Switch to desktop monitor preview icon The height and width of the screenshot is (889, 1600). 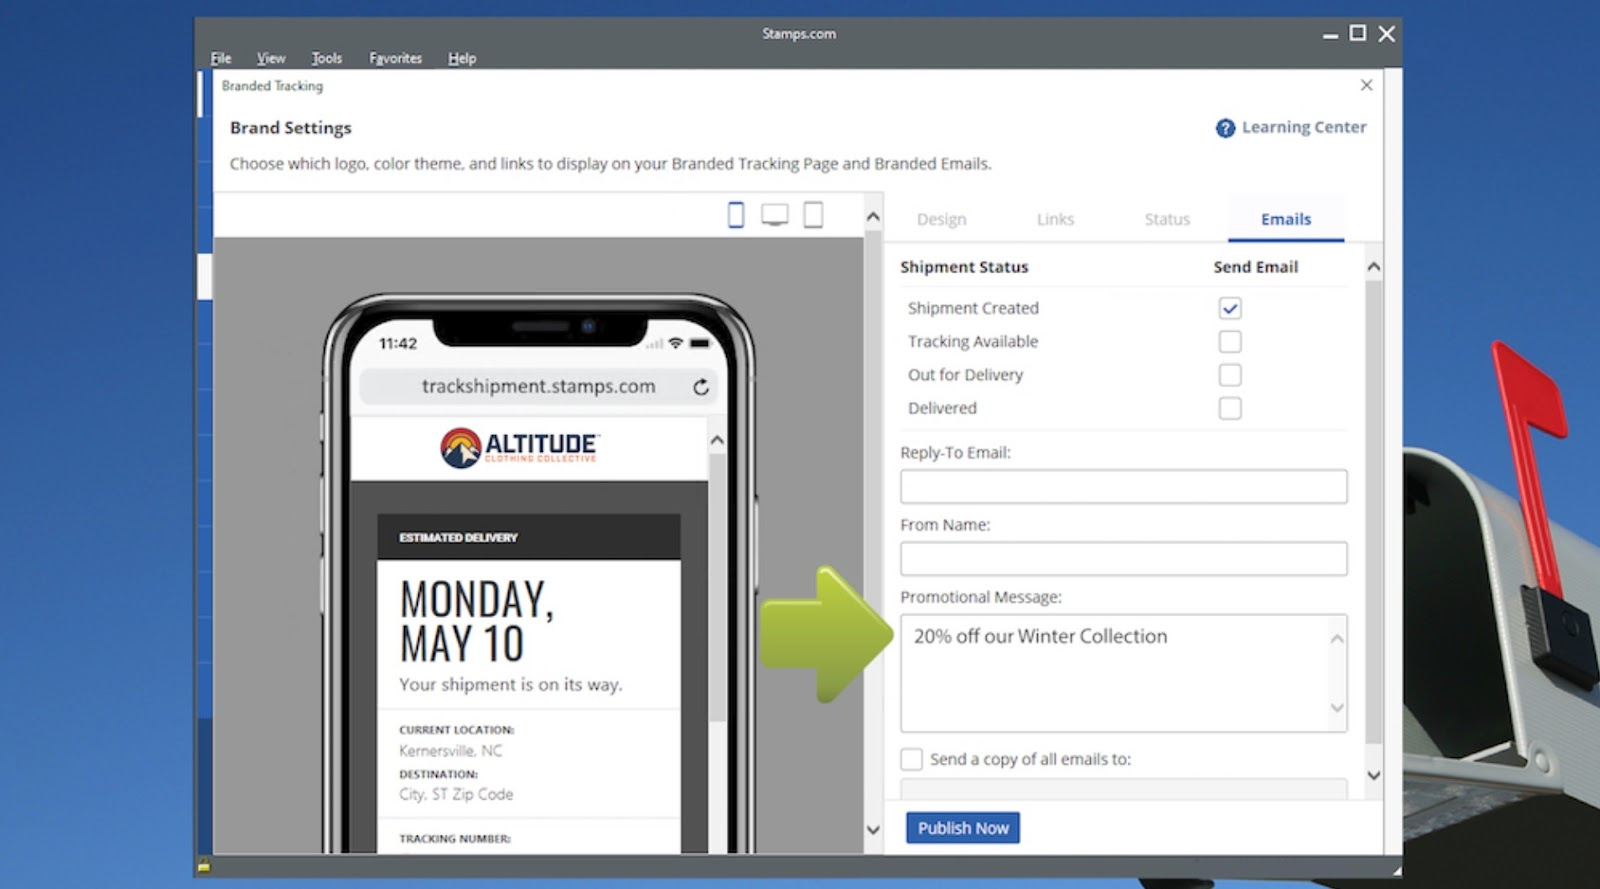pyautogui.click(x=774, y=215)
